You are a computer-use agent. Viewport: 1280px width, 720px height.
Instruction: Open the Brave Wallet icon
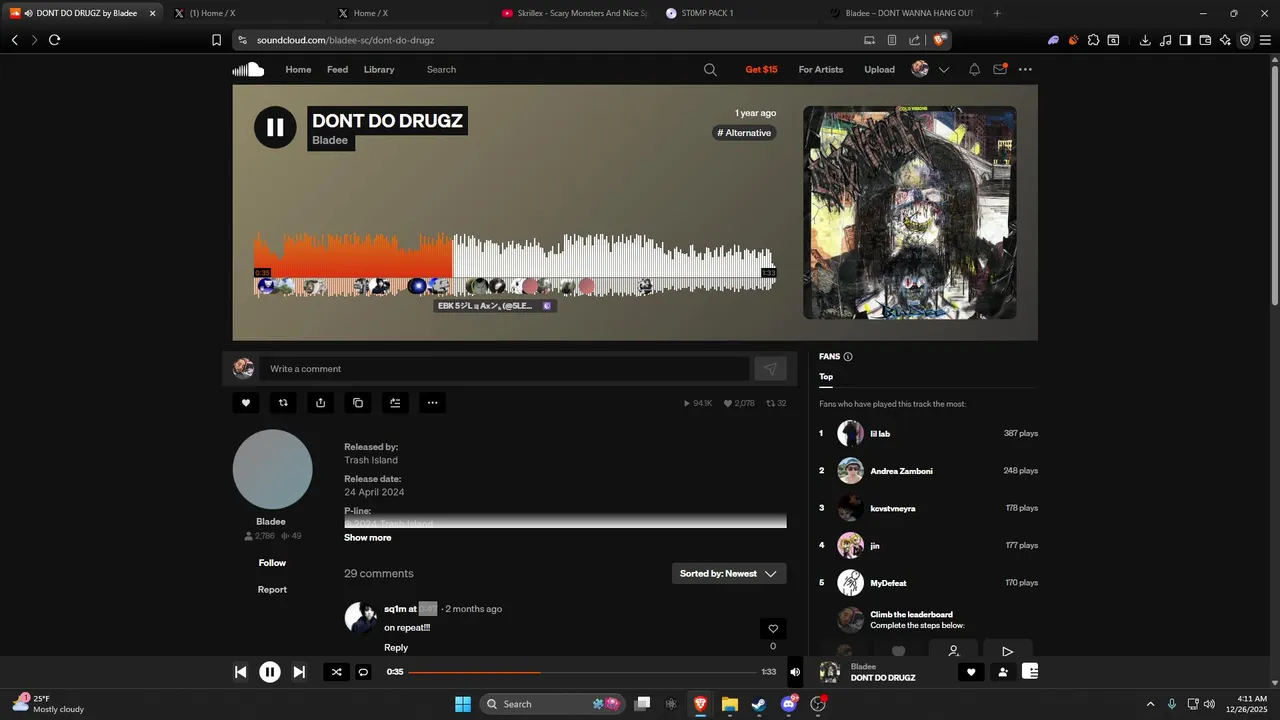(x=1205, y=40)
